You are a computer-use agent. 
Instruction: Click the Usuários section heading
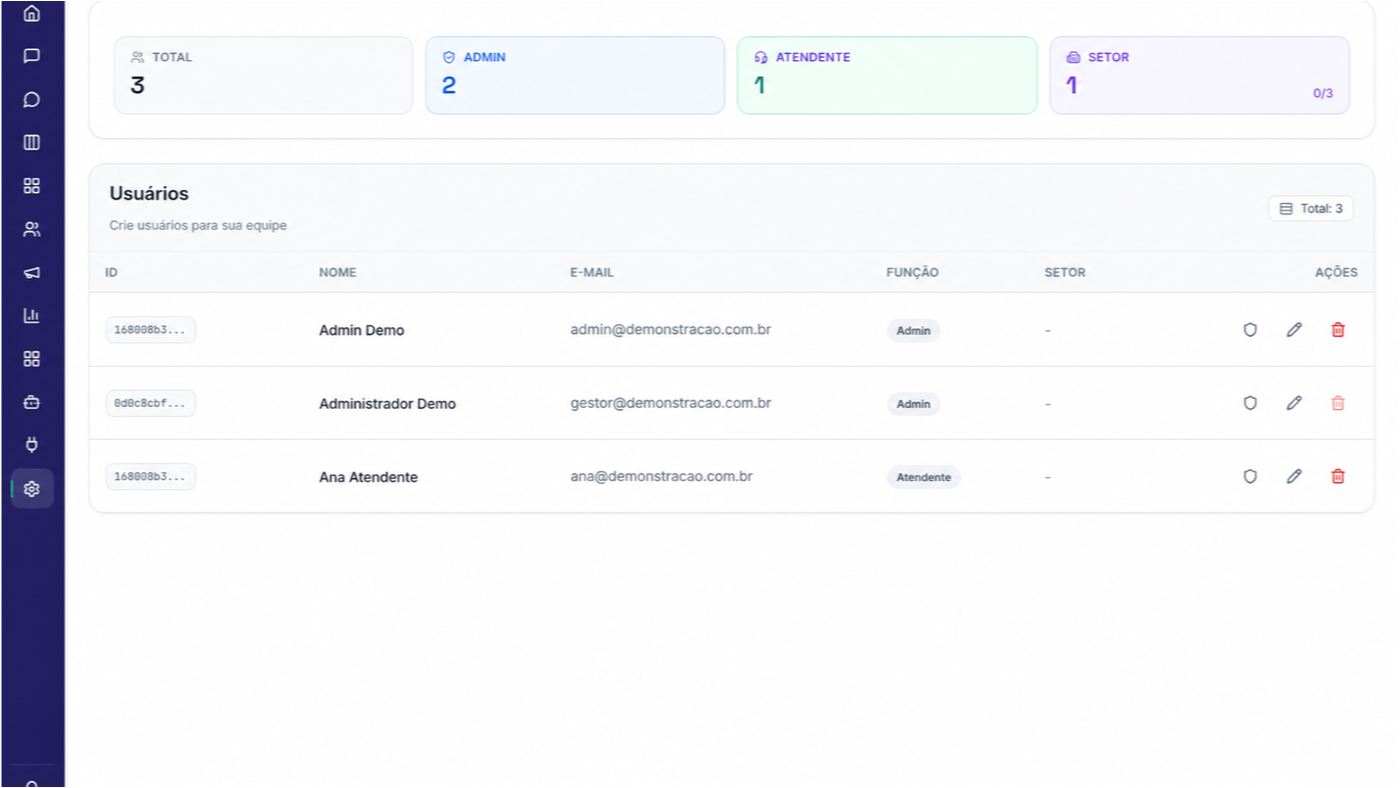(x=149, y=194)
